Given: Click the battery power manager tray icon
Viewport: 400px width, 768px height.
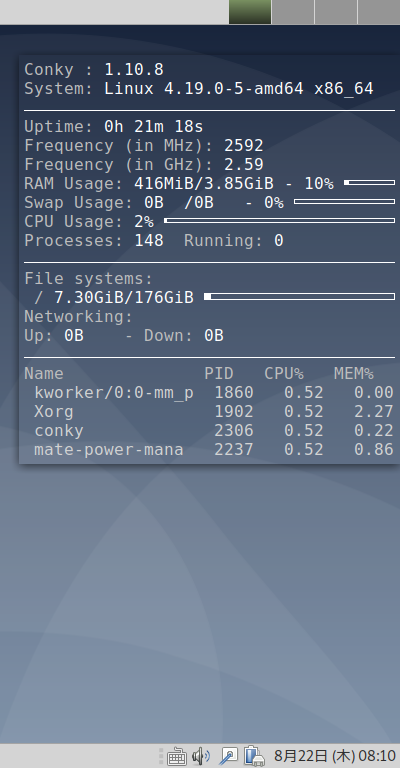Looking at the screenshot, I should (254, 756).
